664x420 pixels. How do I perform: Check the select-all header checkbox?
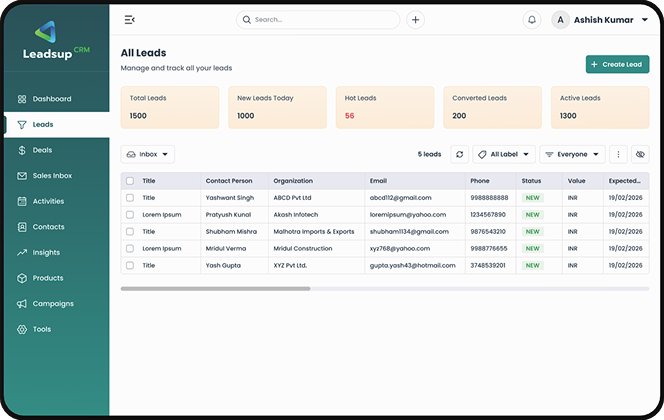tap(129, 181)
